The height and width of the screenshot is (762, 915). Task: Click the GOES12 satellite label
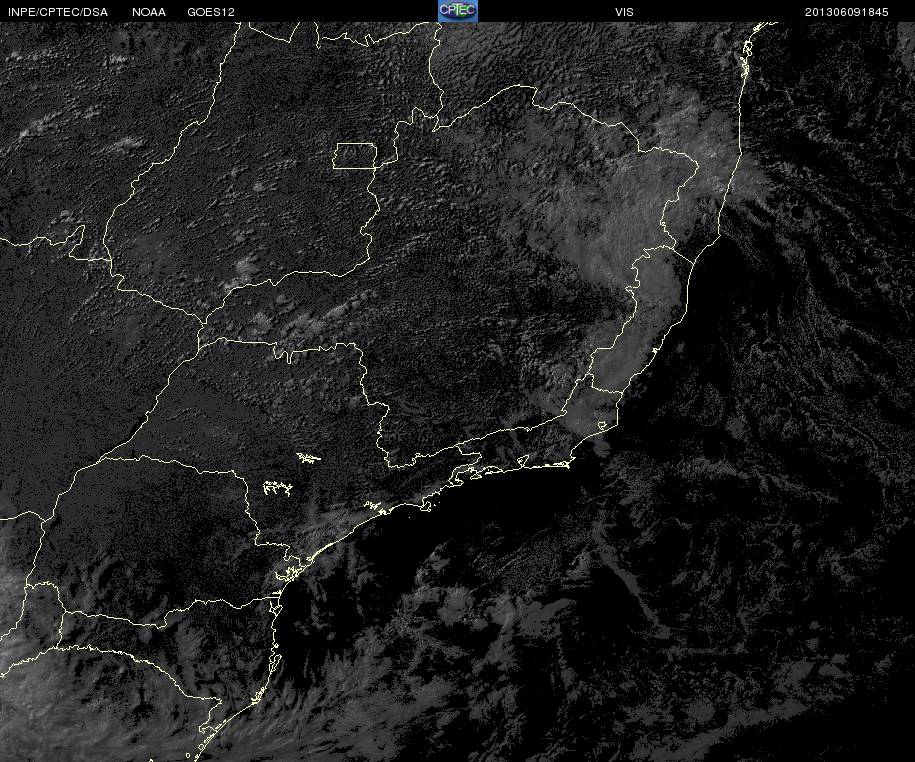click(x=211, y=12)
